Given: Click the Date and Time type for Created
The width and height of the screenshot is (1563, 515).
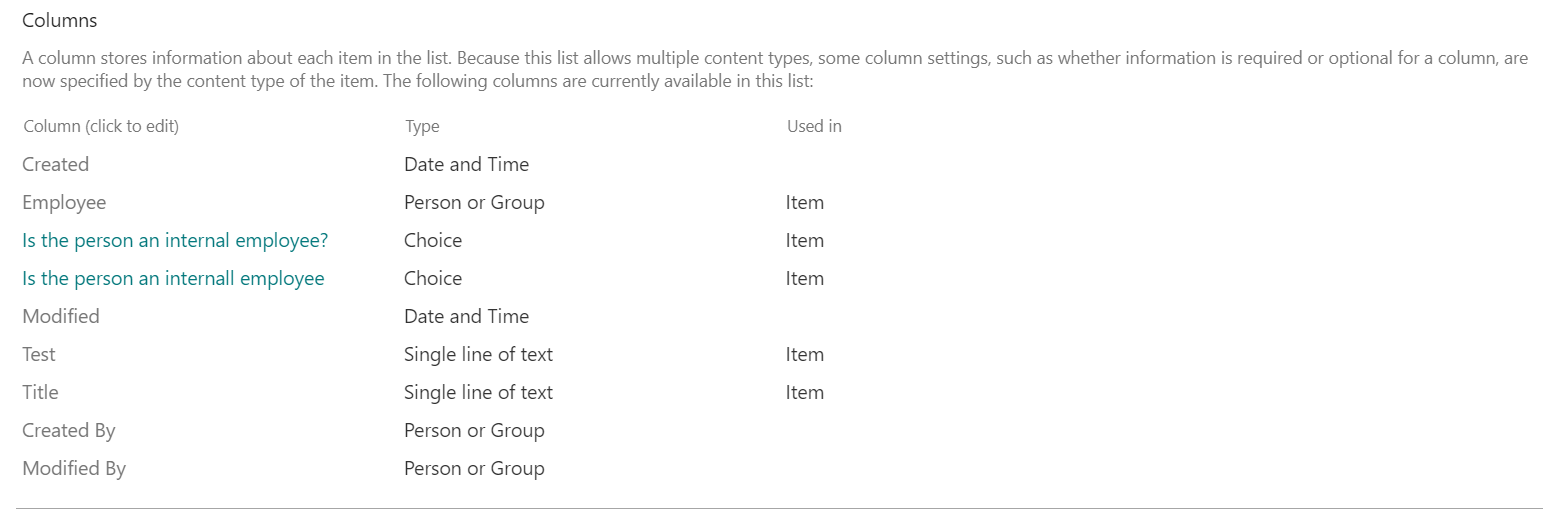Looking at the screenshot, I should point(466,164).
